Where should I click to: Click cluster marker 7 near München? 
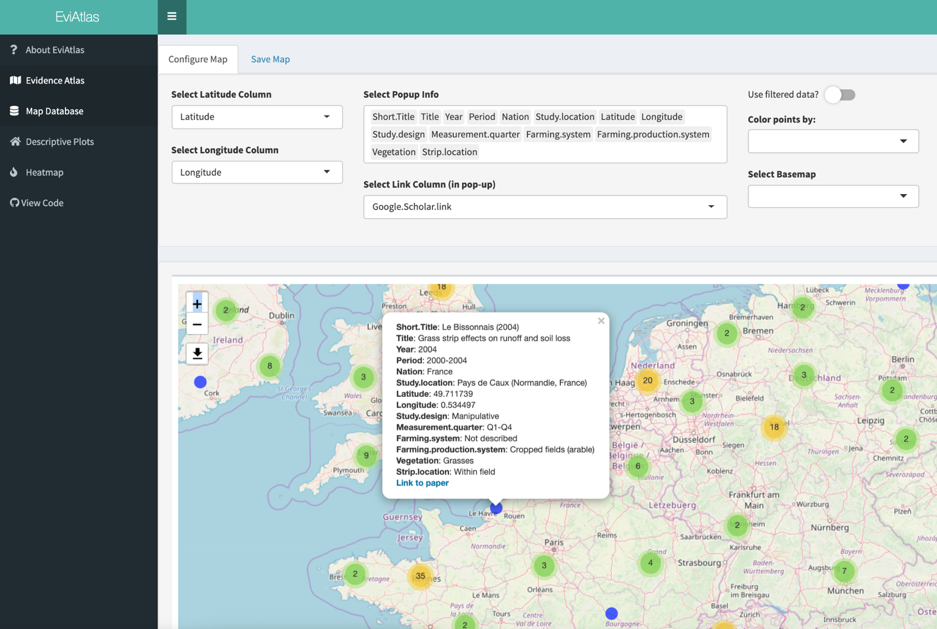(x=844, y=570)
